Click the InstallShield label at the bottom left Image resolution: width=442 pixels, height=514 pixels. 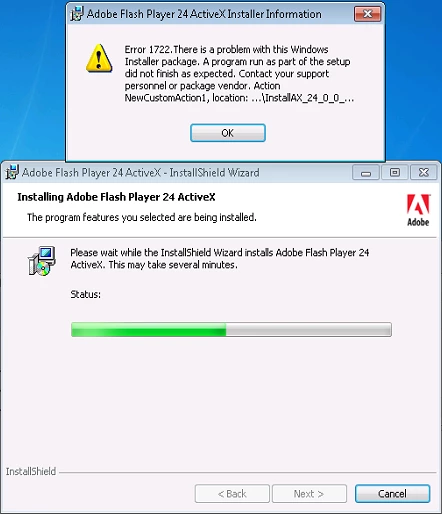pos(31,471)
